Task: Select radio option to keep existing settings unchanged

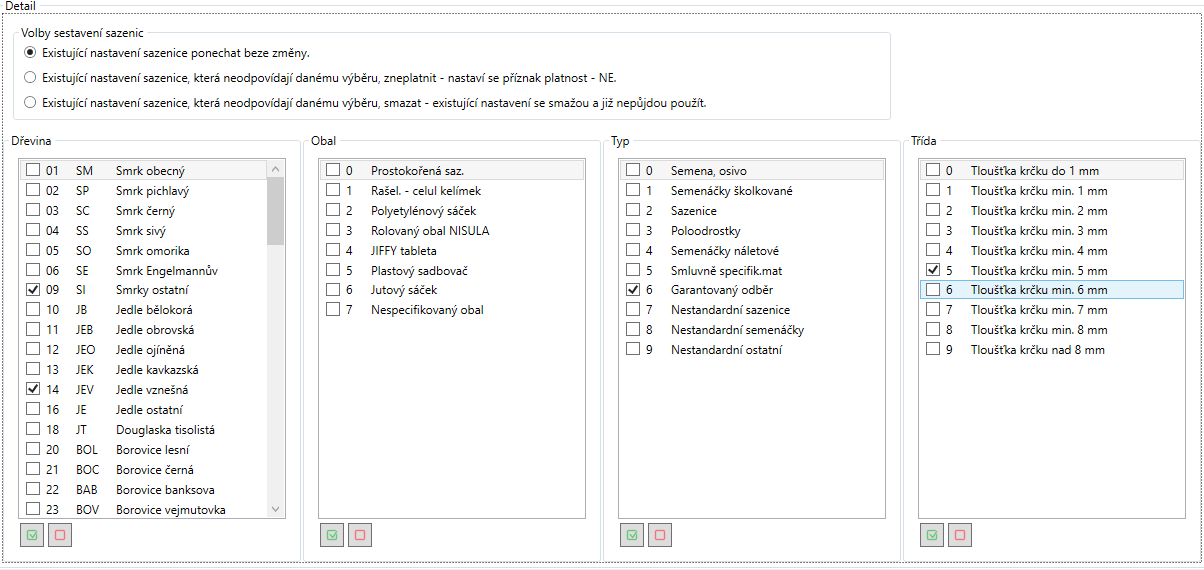Action: pyautogui.click(x=30, y=52)
